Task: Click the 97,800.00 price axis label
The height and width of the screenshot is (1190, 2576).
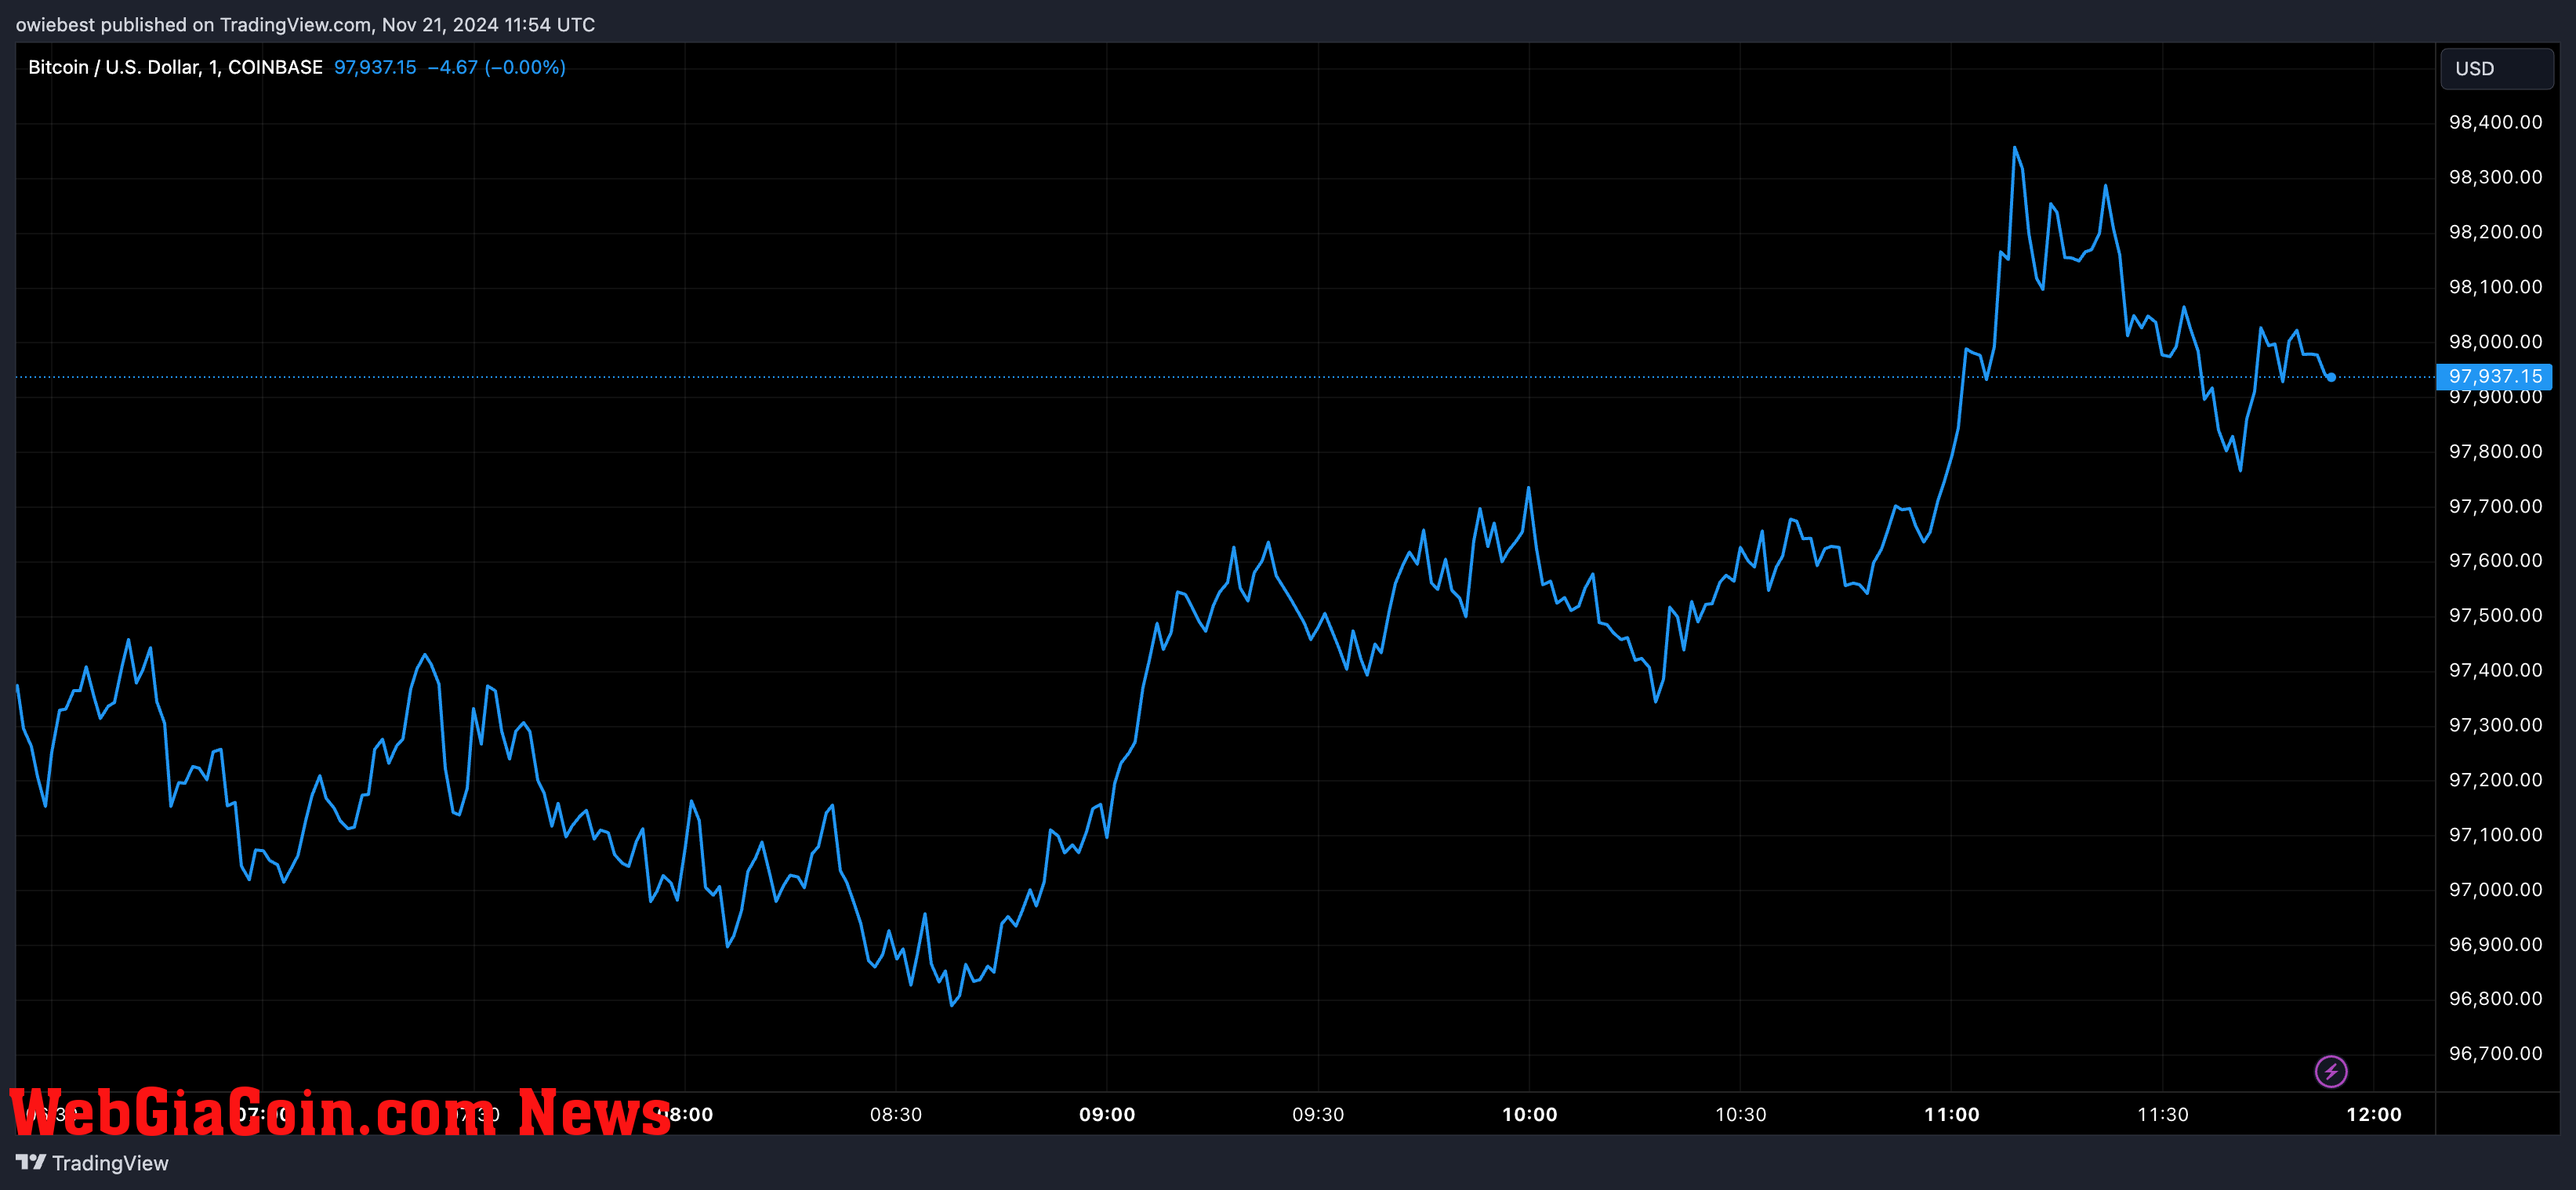Action: [x=2495, y=451]
